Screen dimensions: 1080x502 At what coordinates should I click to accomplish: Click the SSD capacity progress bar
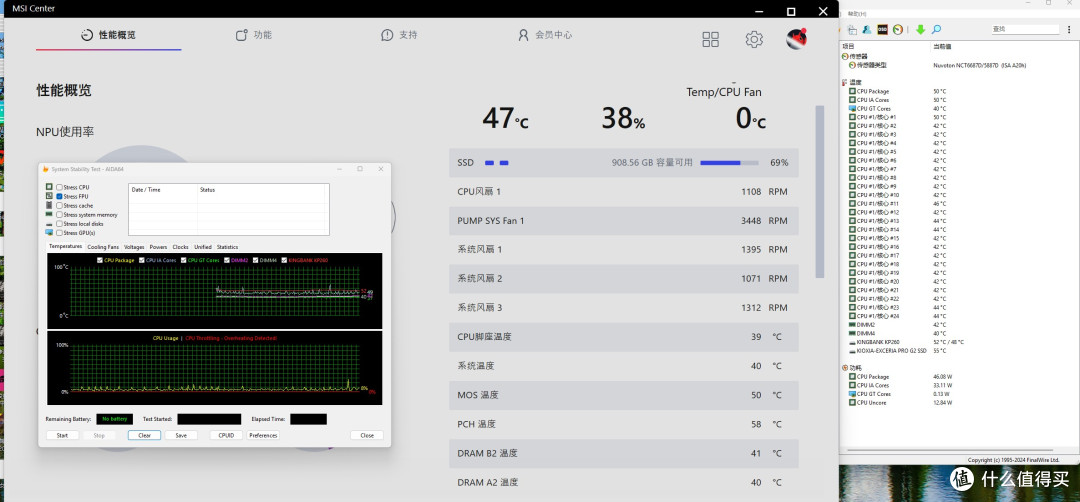pos(729,163)
